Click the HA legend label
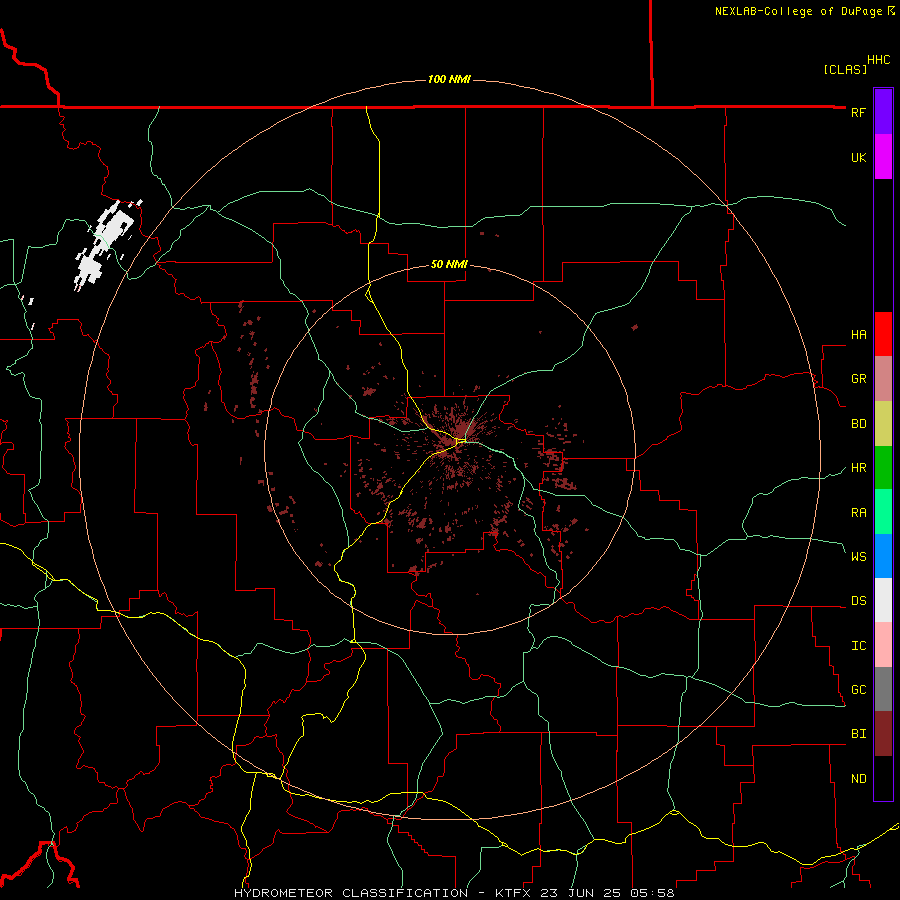Image resolution: width=900 pixels, height=900 pixels. click(x=858, y=334)
